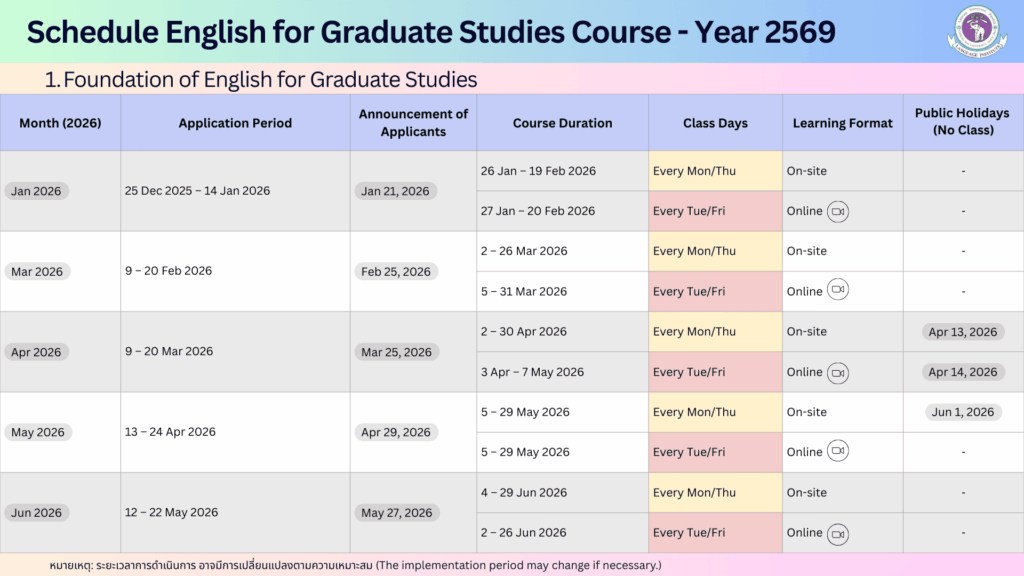1024x576 pixels.
Task: Select the Jan 2026 month badge
Action: pos(36,191)
